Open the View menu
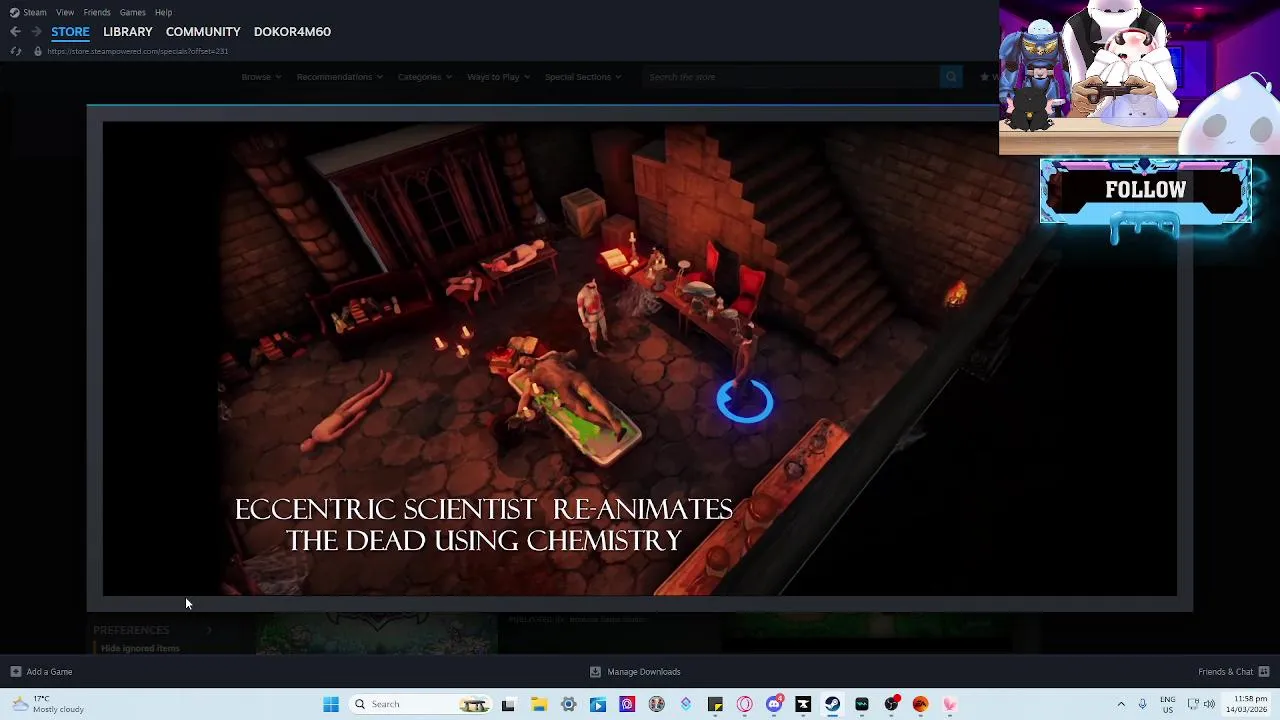1280x720 pixels. click(x=65, y=12)
